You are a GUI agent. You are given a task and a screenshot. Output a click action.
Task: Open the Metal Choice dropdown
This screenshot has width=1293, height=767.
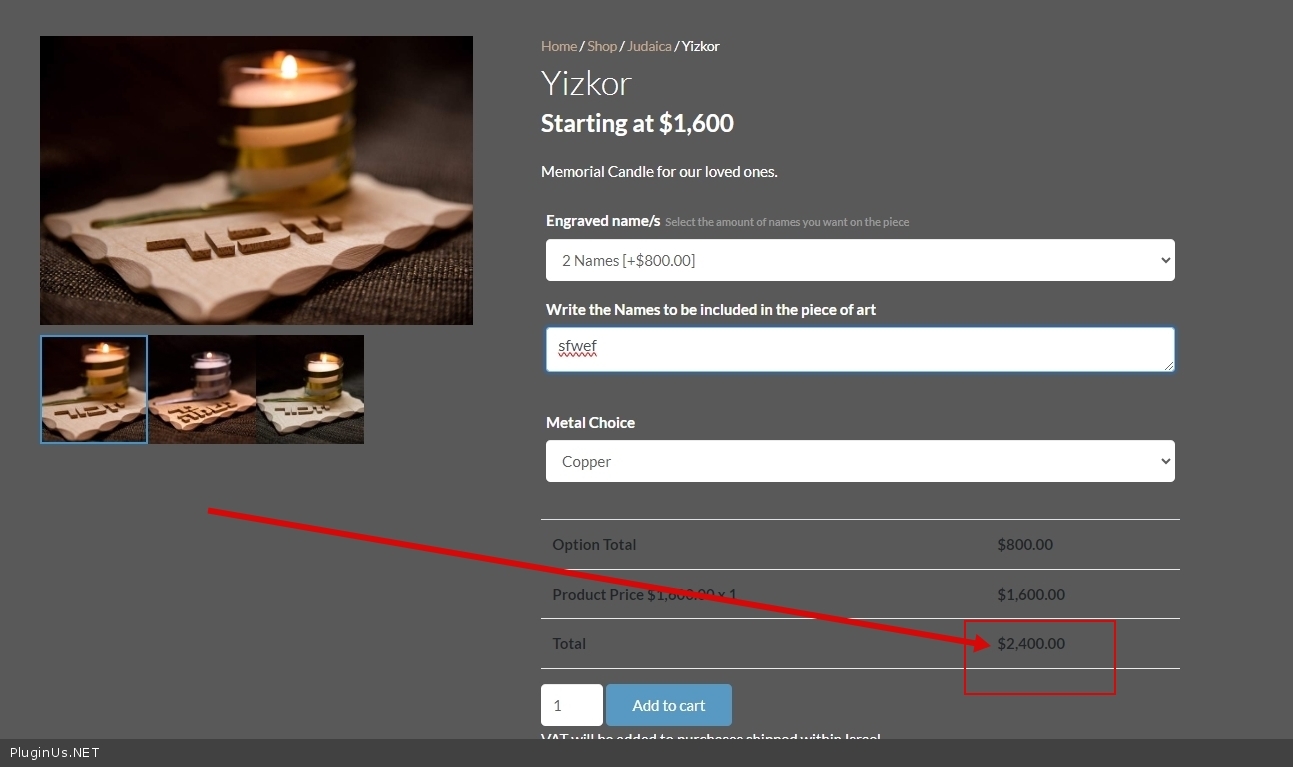[x=860, y=461]
